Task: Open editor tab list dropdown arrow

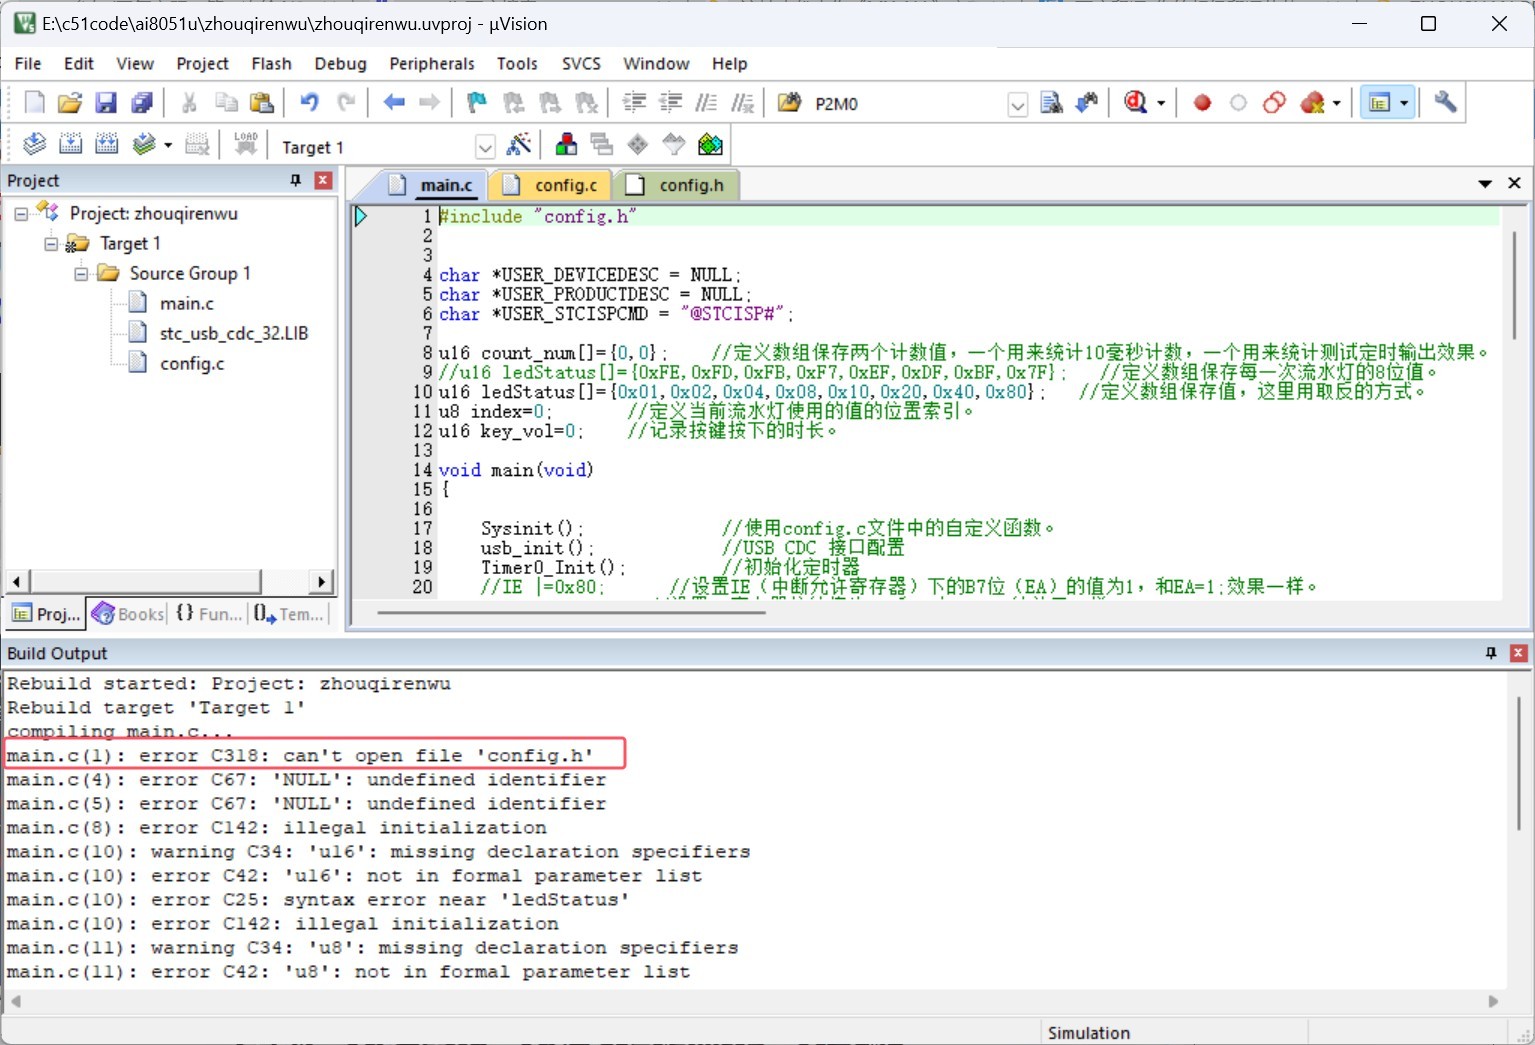Action: coord(1485,184)
